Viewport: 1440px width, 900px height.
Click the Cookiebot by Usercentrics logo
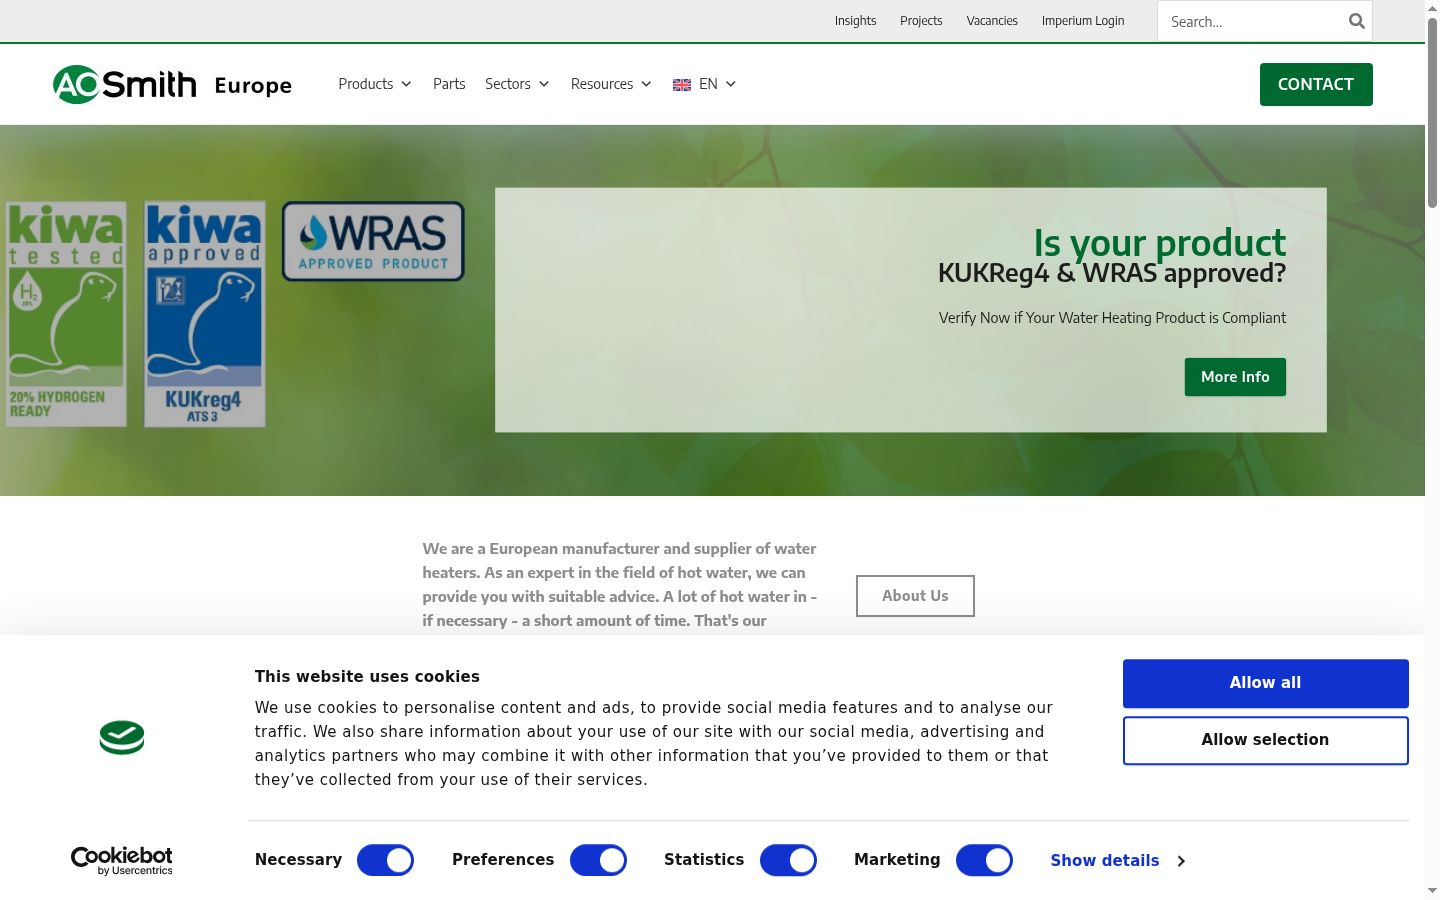(x=122, y=861)
